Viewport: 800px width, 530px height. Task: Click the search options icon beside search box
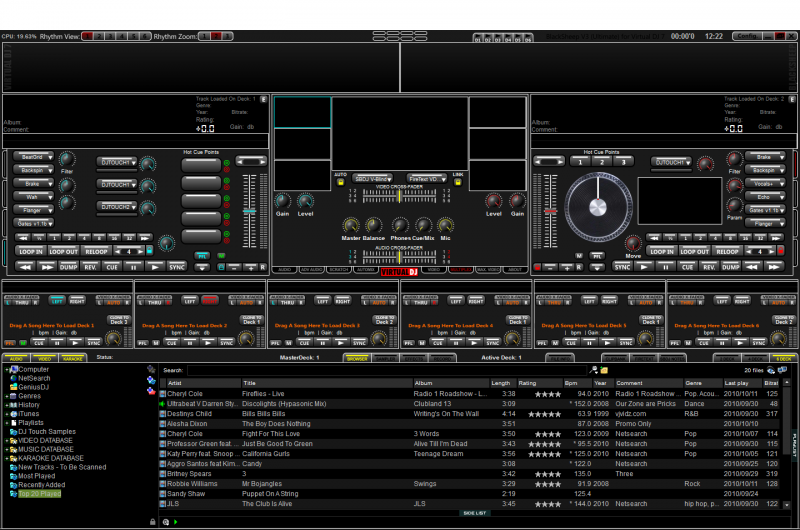pyautogui.click(x=593, y=370)
